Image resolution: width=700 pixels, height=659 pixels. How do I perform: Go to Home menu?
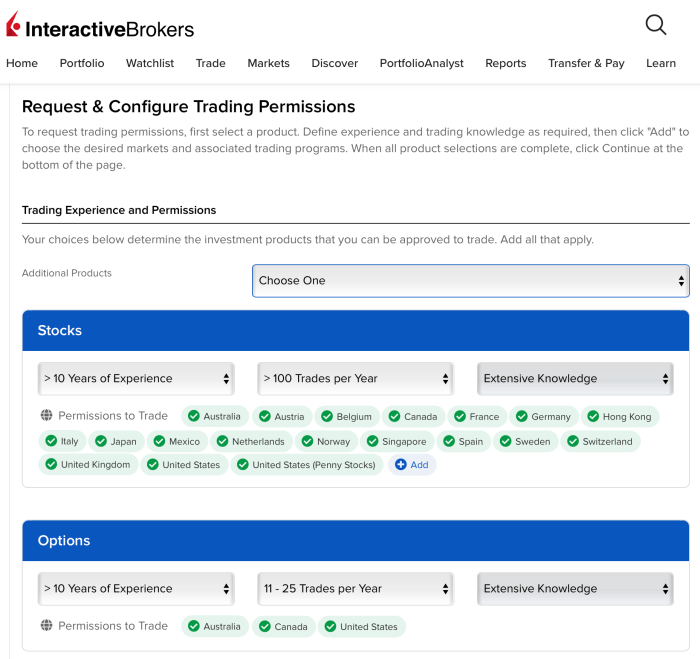(x=22, y=63)
